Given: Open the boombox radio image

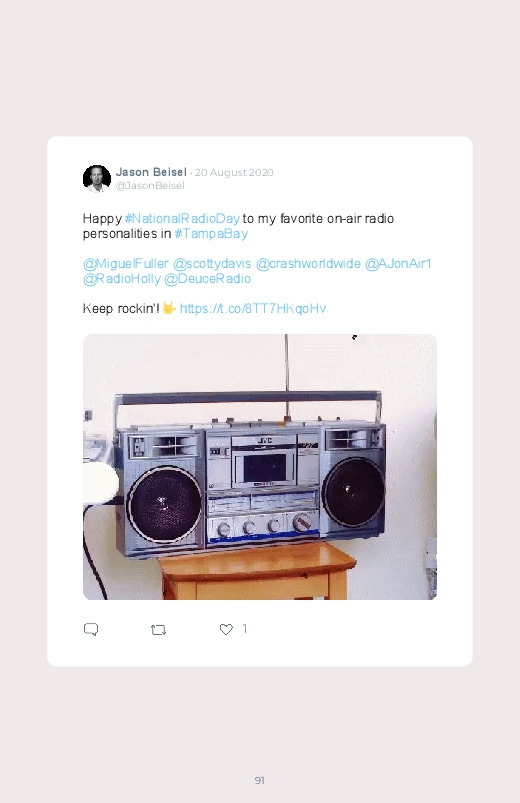Looking at the screenshot, I should [x=260, y=467].
